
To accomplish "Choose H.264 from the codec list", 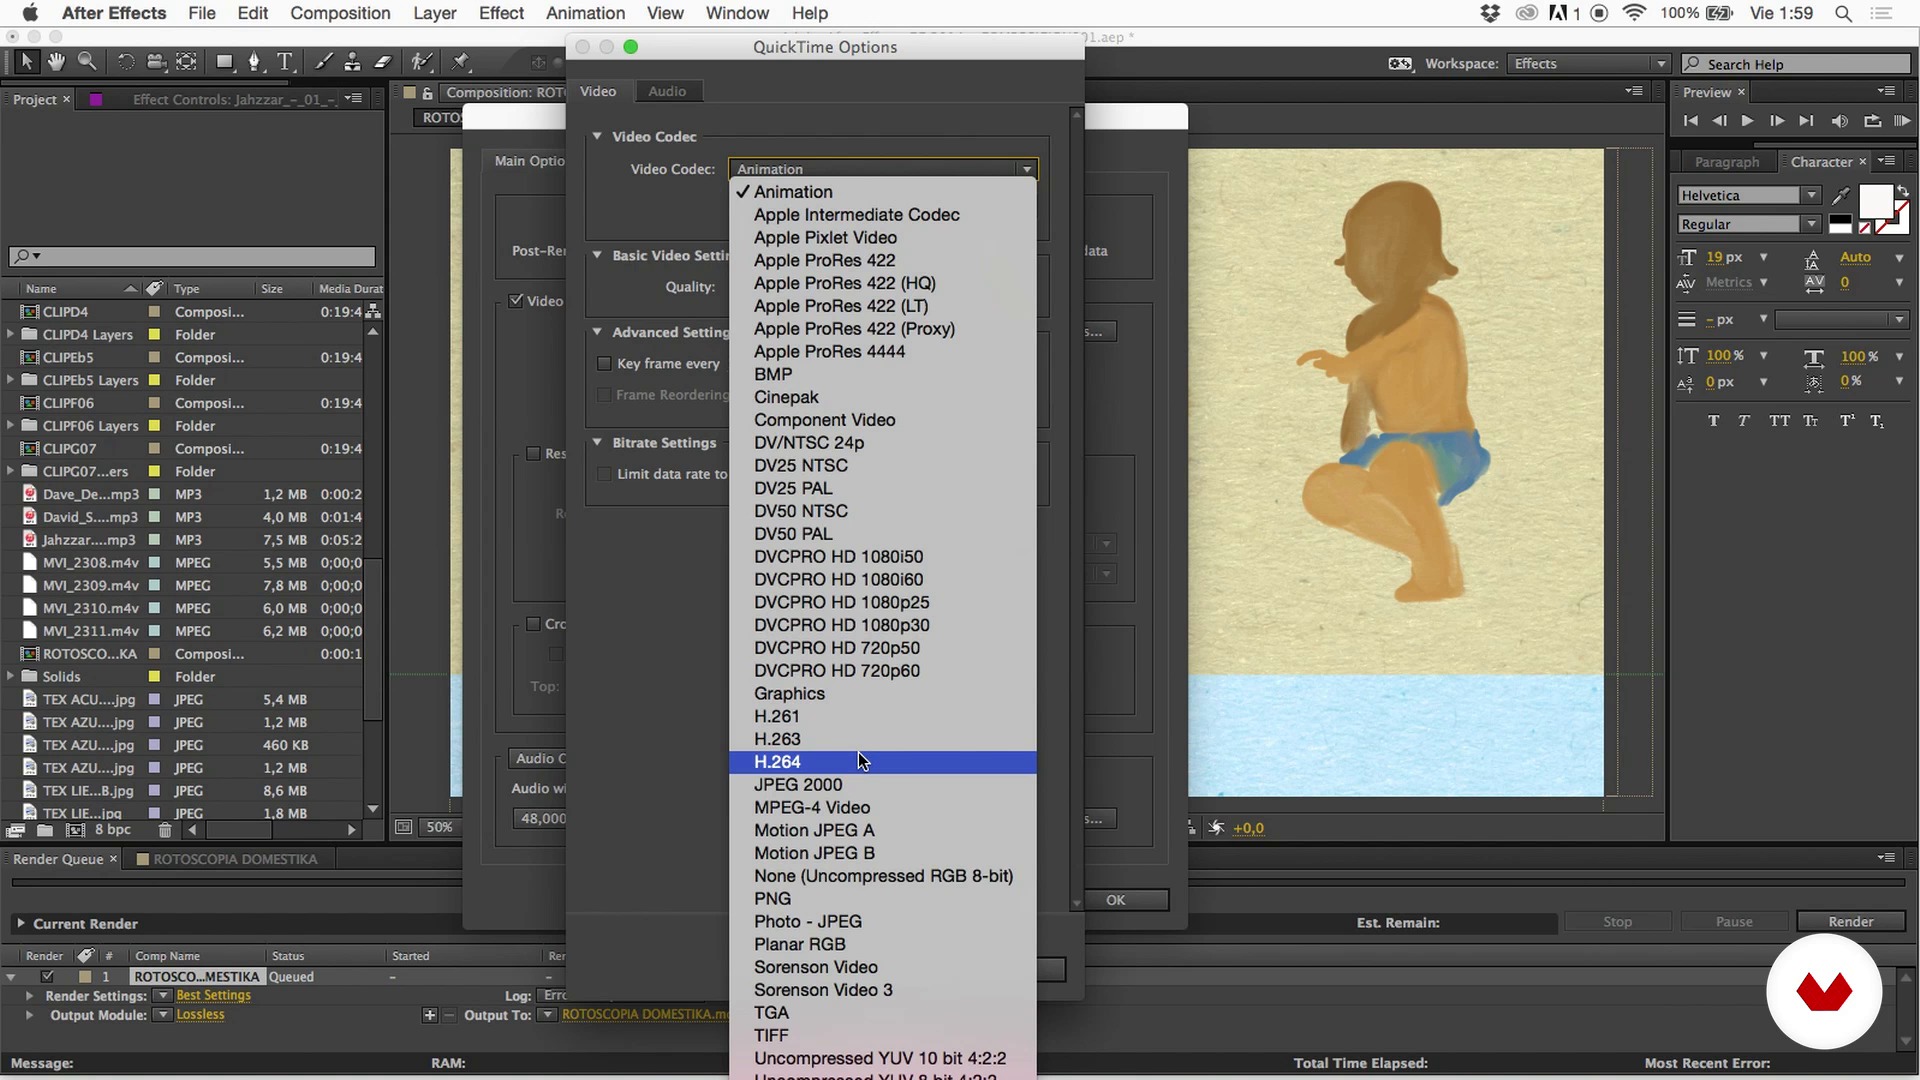I will pyautogui.click(x=882, y=762).
